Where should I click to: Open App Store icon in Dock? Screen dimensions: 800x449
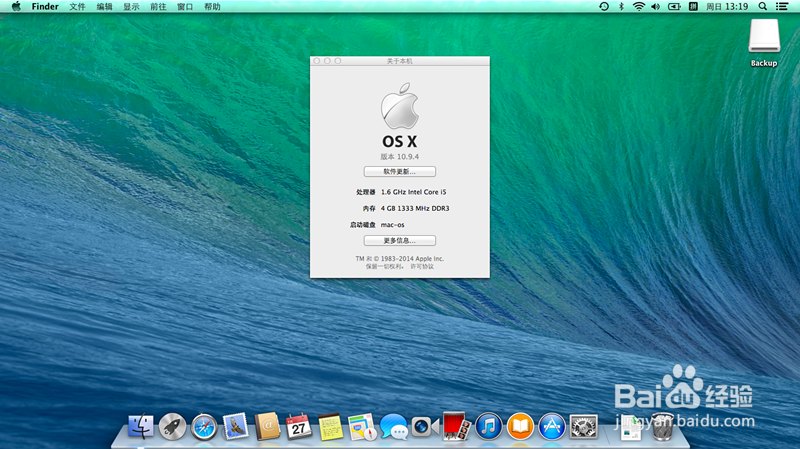click(552, 427)
